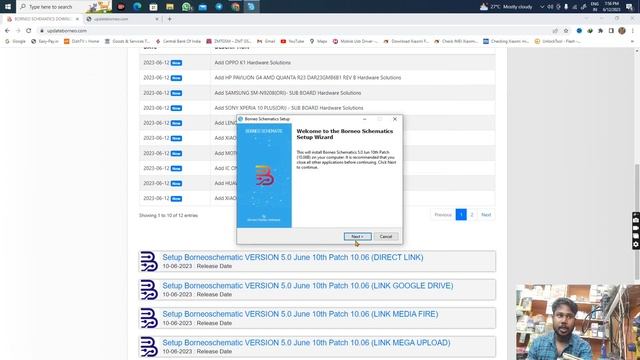Click the Next pagination button in the webpage
Viewport: 640px width, 360px height.
tap(486, 215)
